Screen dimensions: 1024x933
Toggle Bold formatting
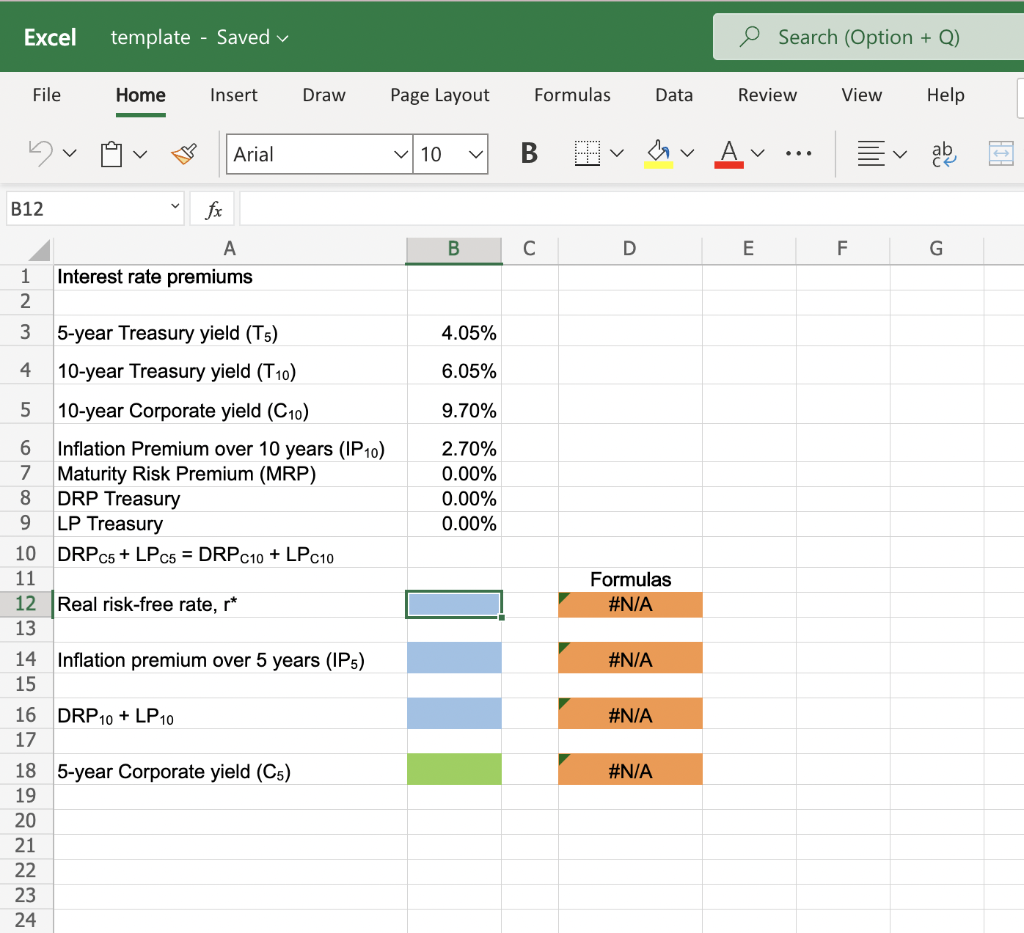point(529,154)
